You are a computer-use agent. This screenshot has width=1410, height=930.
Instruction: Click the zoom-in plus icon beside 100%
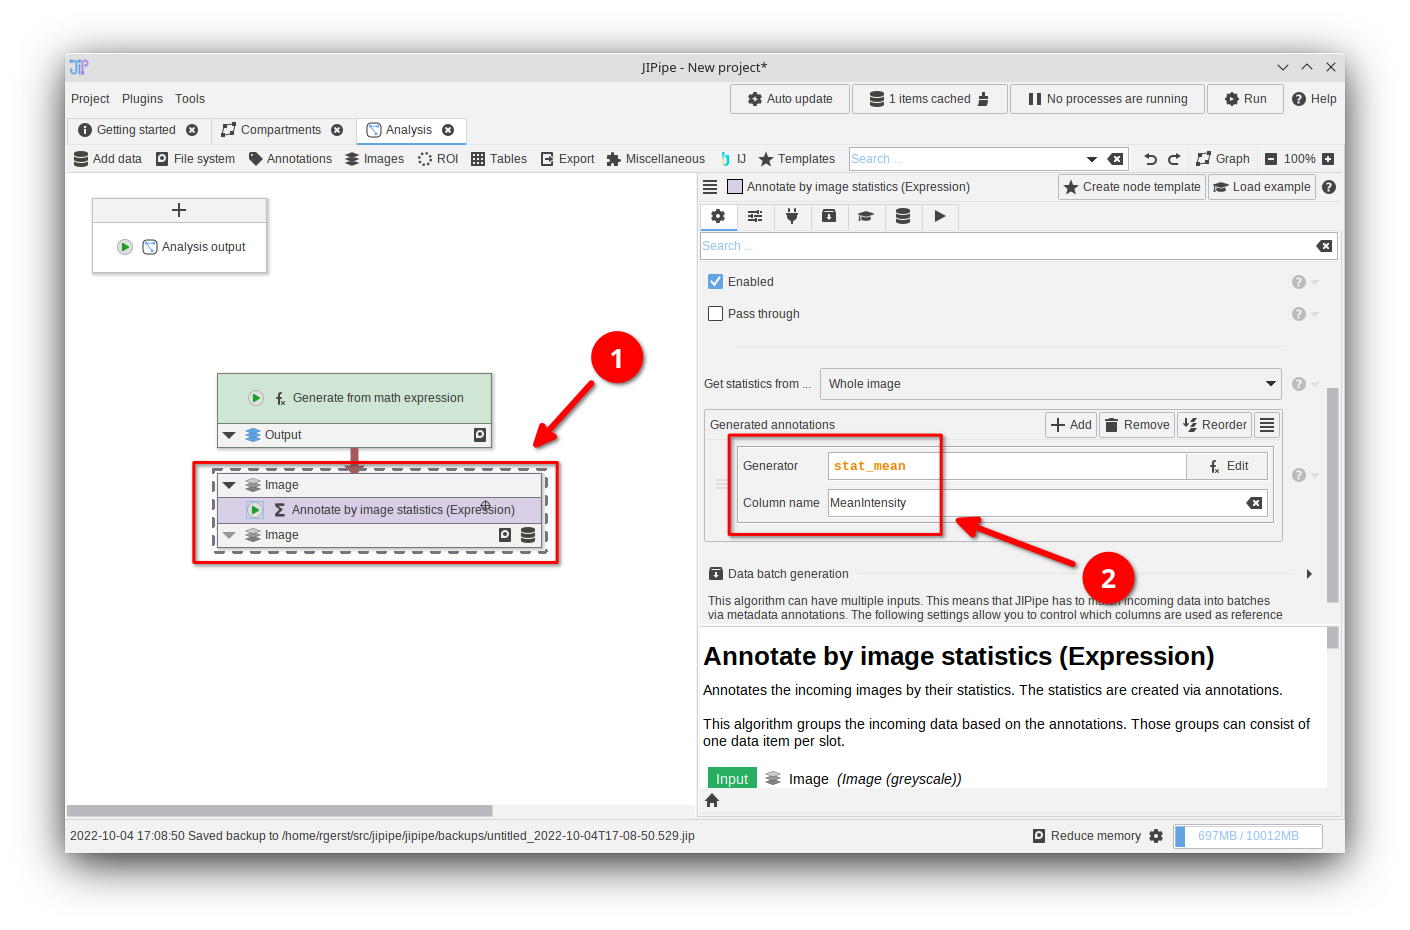coord(1328,159)
